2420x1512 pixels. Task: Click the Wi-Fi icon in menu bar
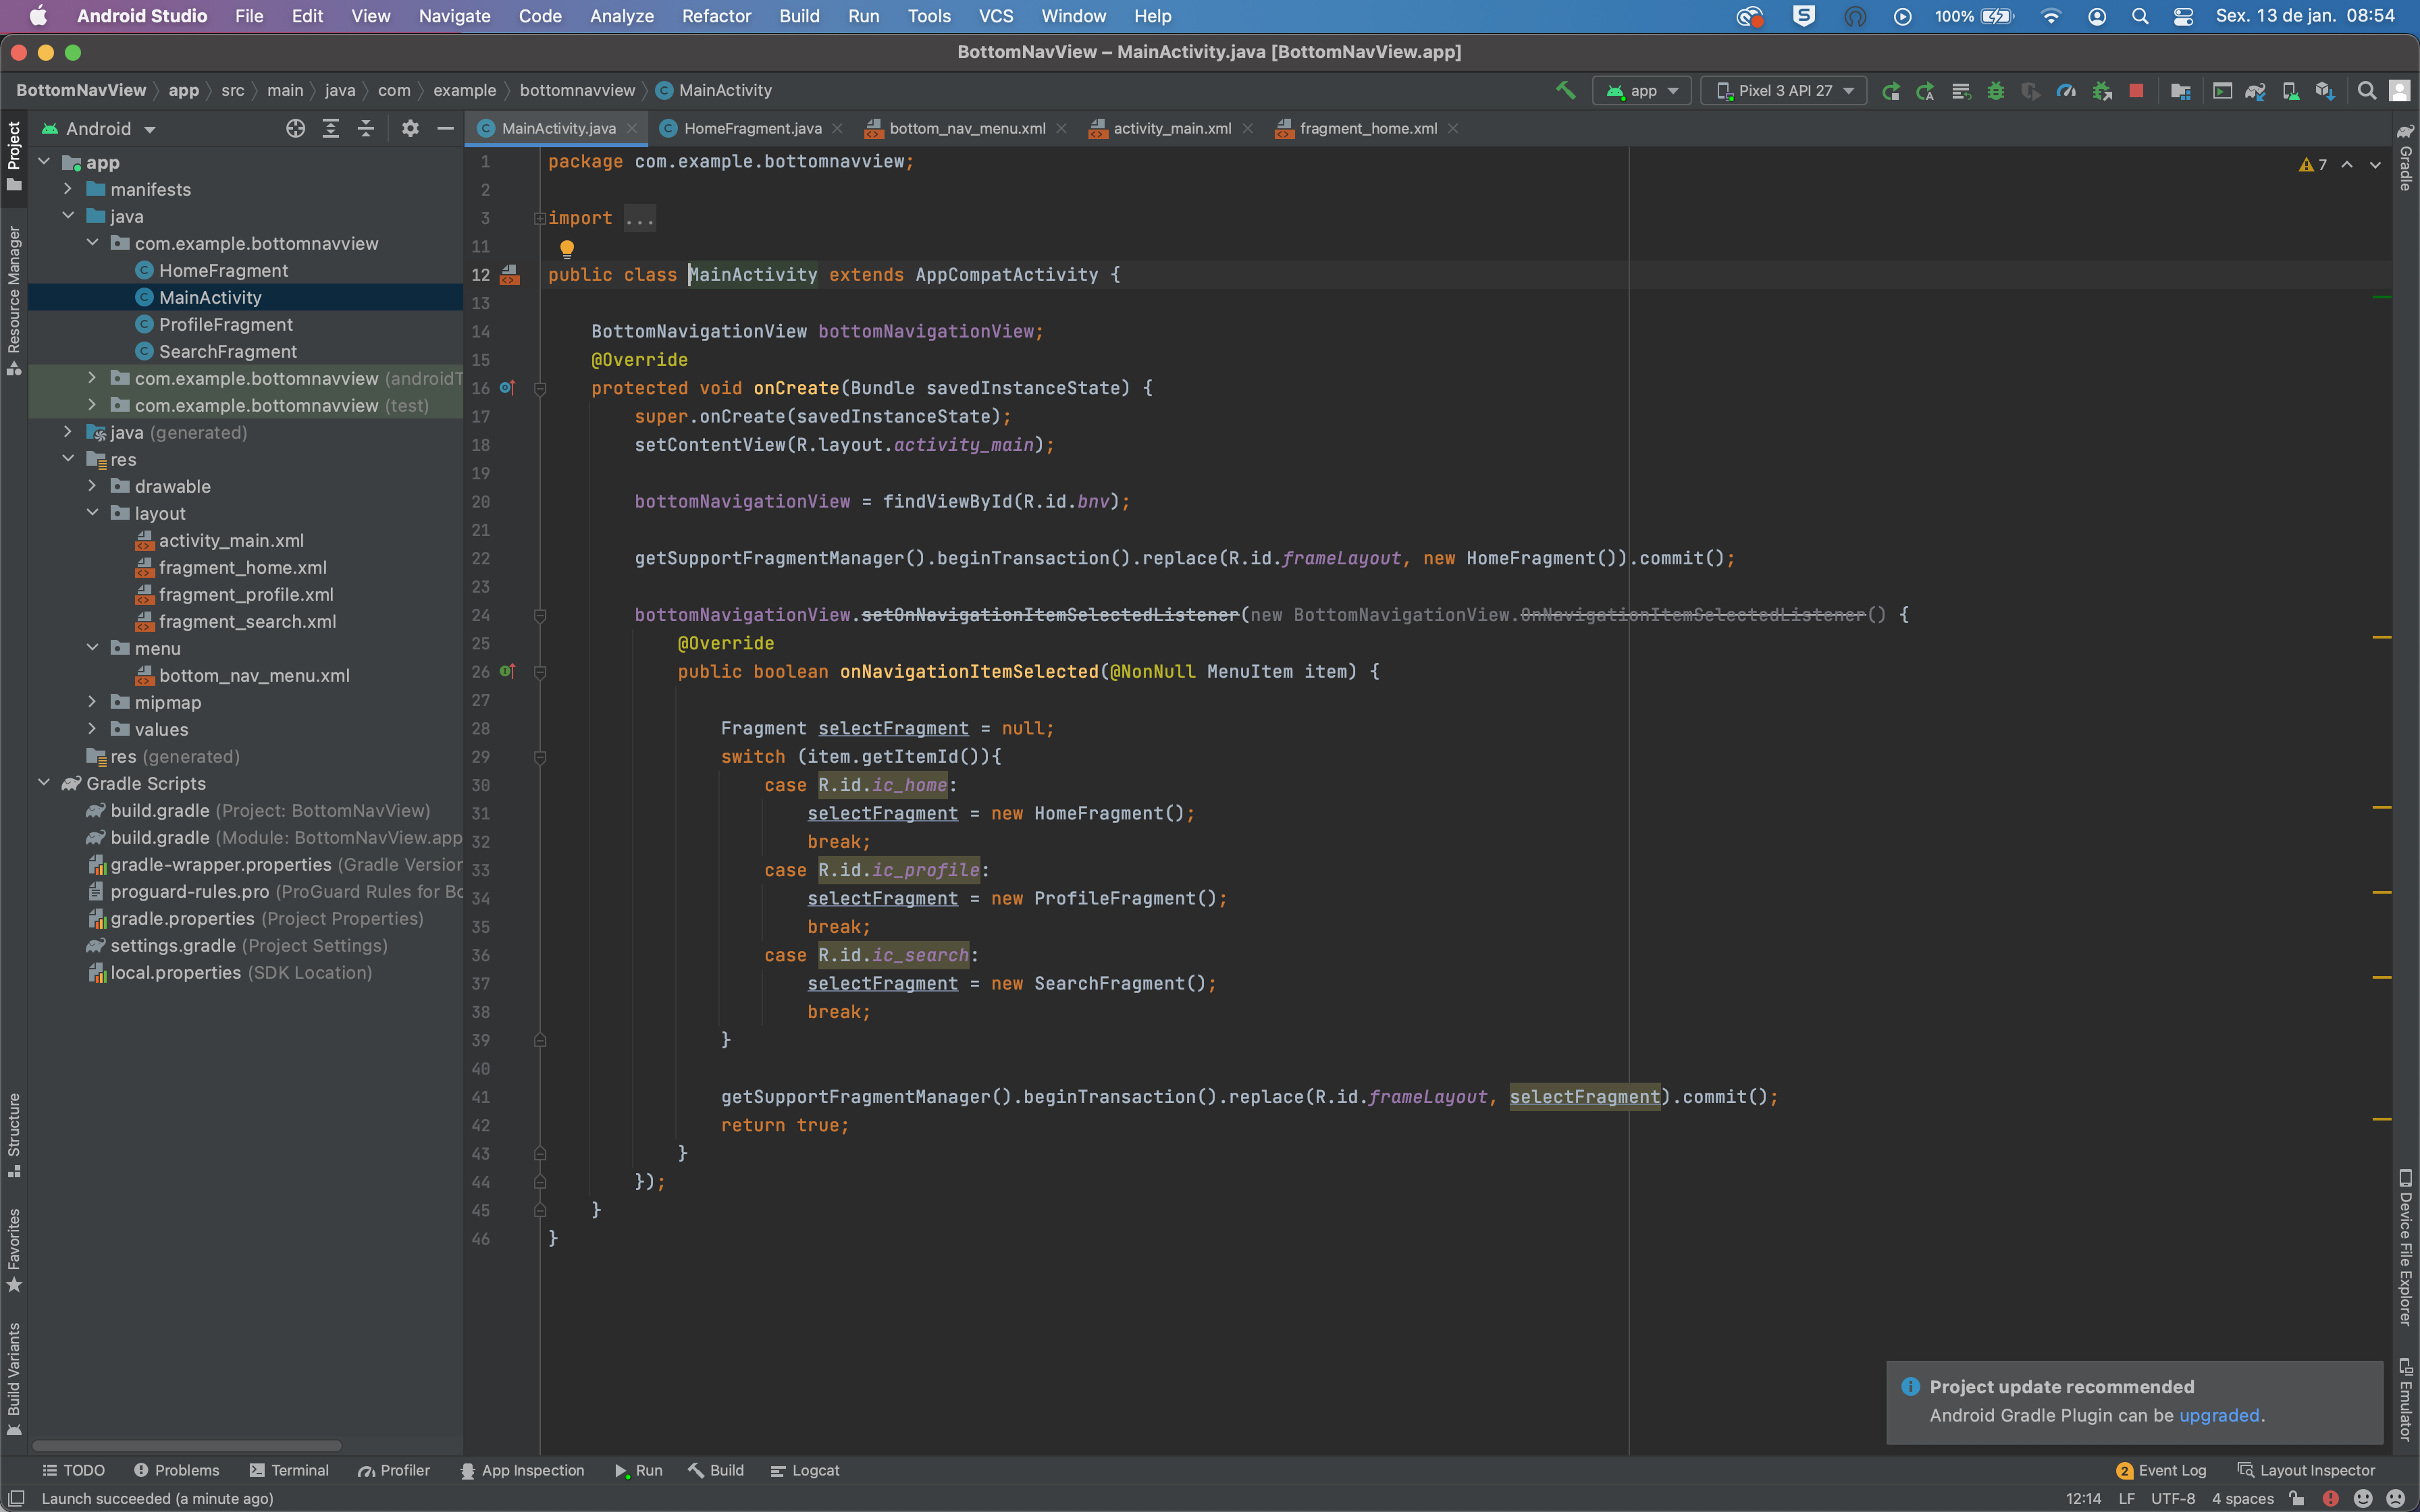pos(2051,16)
